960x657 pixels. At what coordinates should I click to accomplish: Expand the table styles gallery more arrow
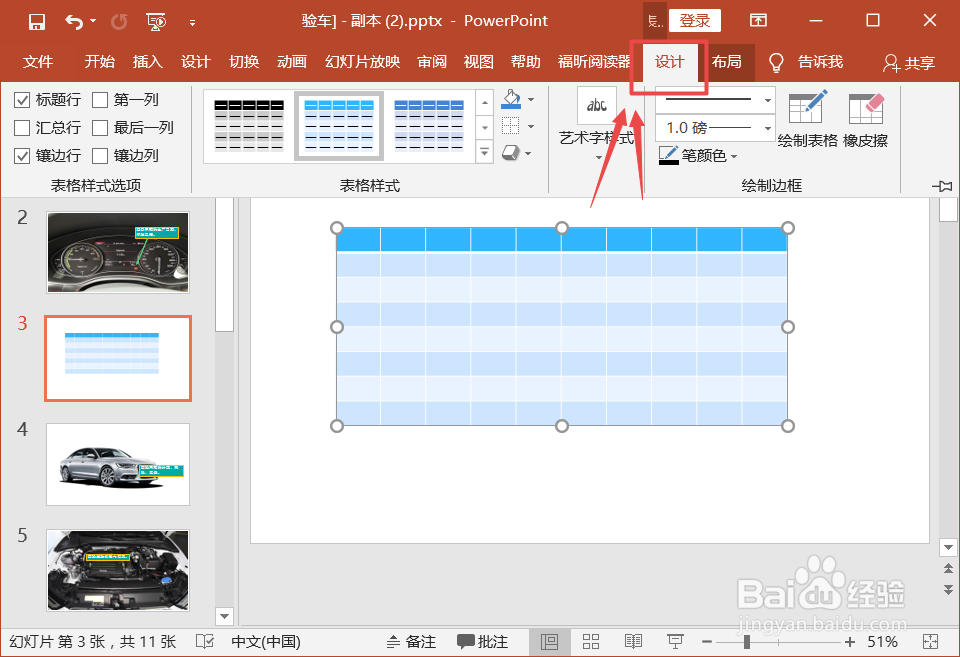click(484, 151)
